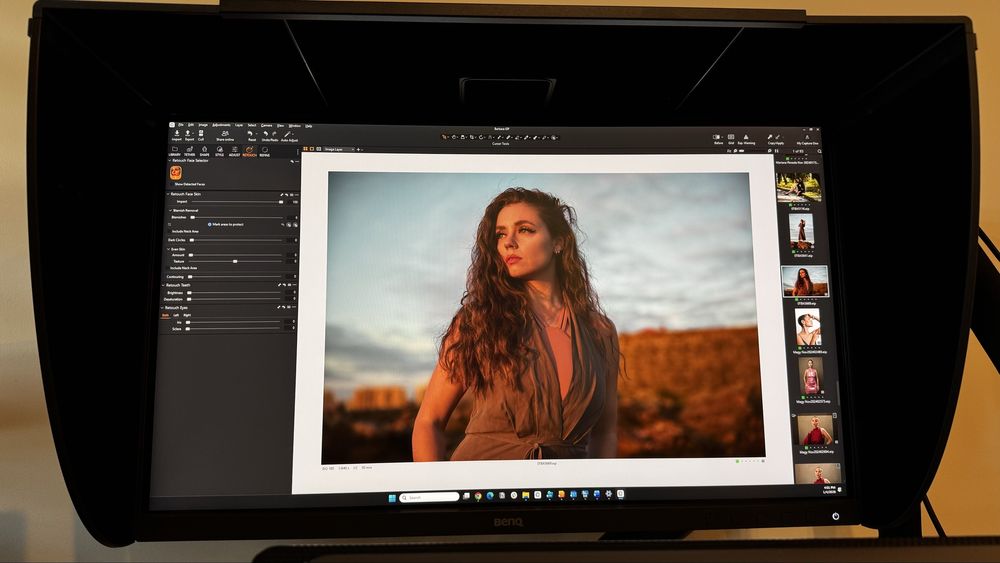Viewport: 1000px width, 563px height.
Task: Click Retouch Teeth reset arrow icon
Action: point(284,285)
